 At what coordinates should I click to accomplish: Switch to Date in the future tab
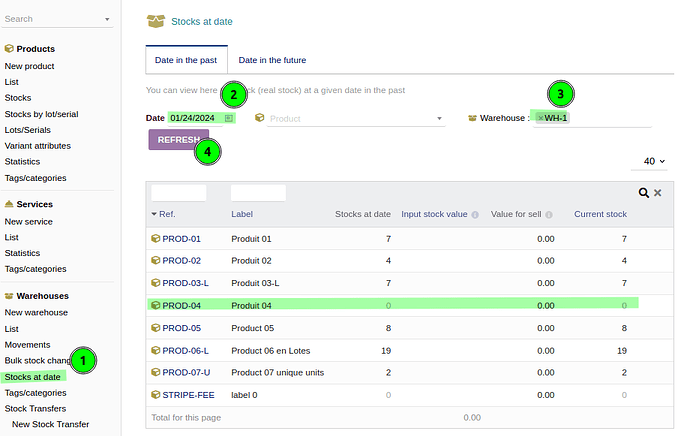[272, 60]
